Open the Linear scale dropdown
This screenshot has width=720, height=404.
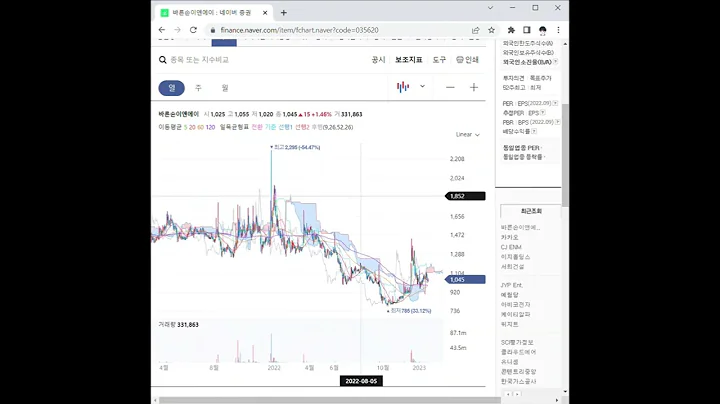[x=467, y=135]
